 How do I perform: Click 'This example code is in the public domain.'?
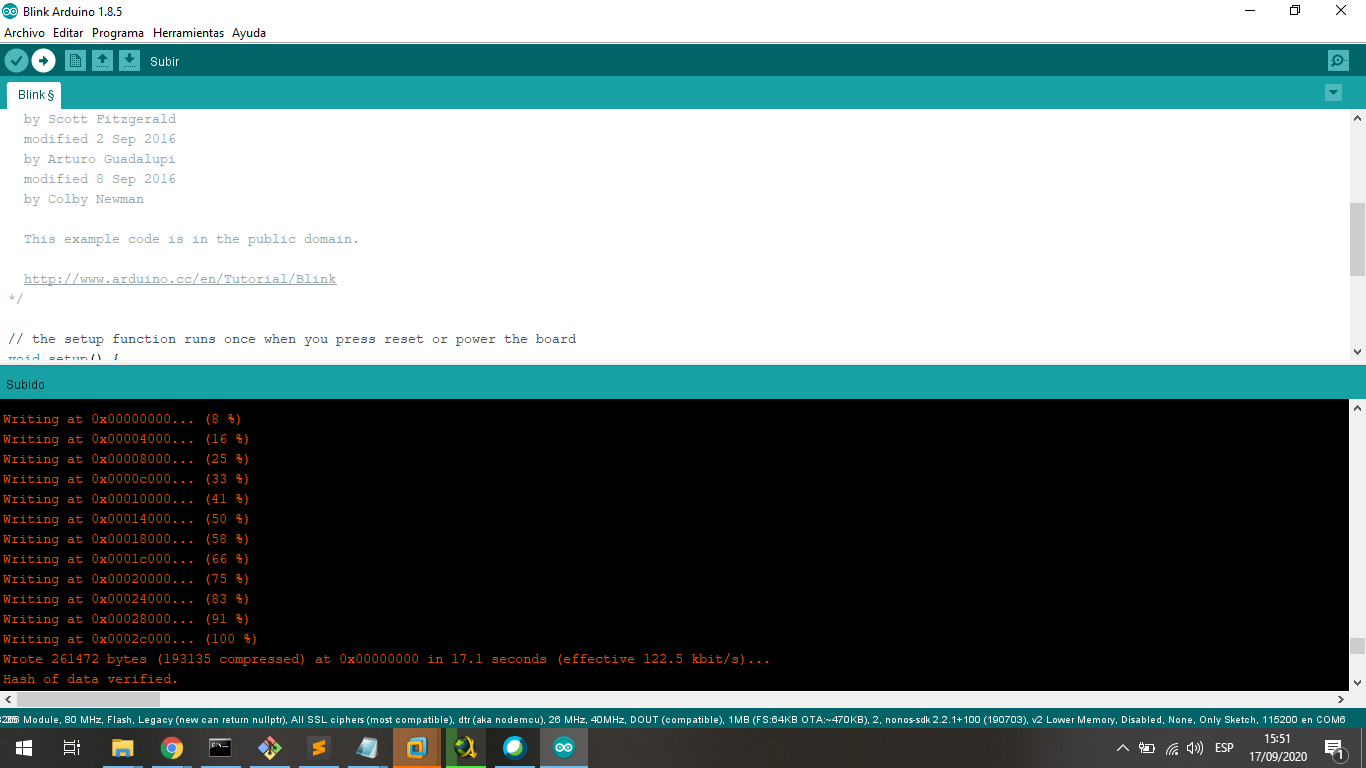[191, 239]
